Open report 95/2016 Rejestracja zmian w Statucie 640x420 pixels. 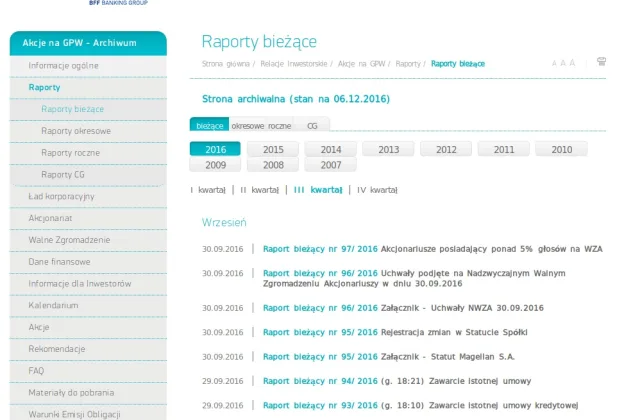(395, 333)
